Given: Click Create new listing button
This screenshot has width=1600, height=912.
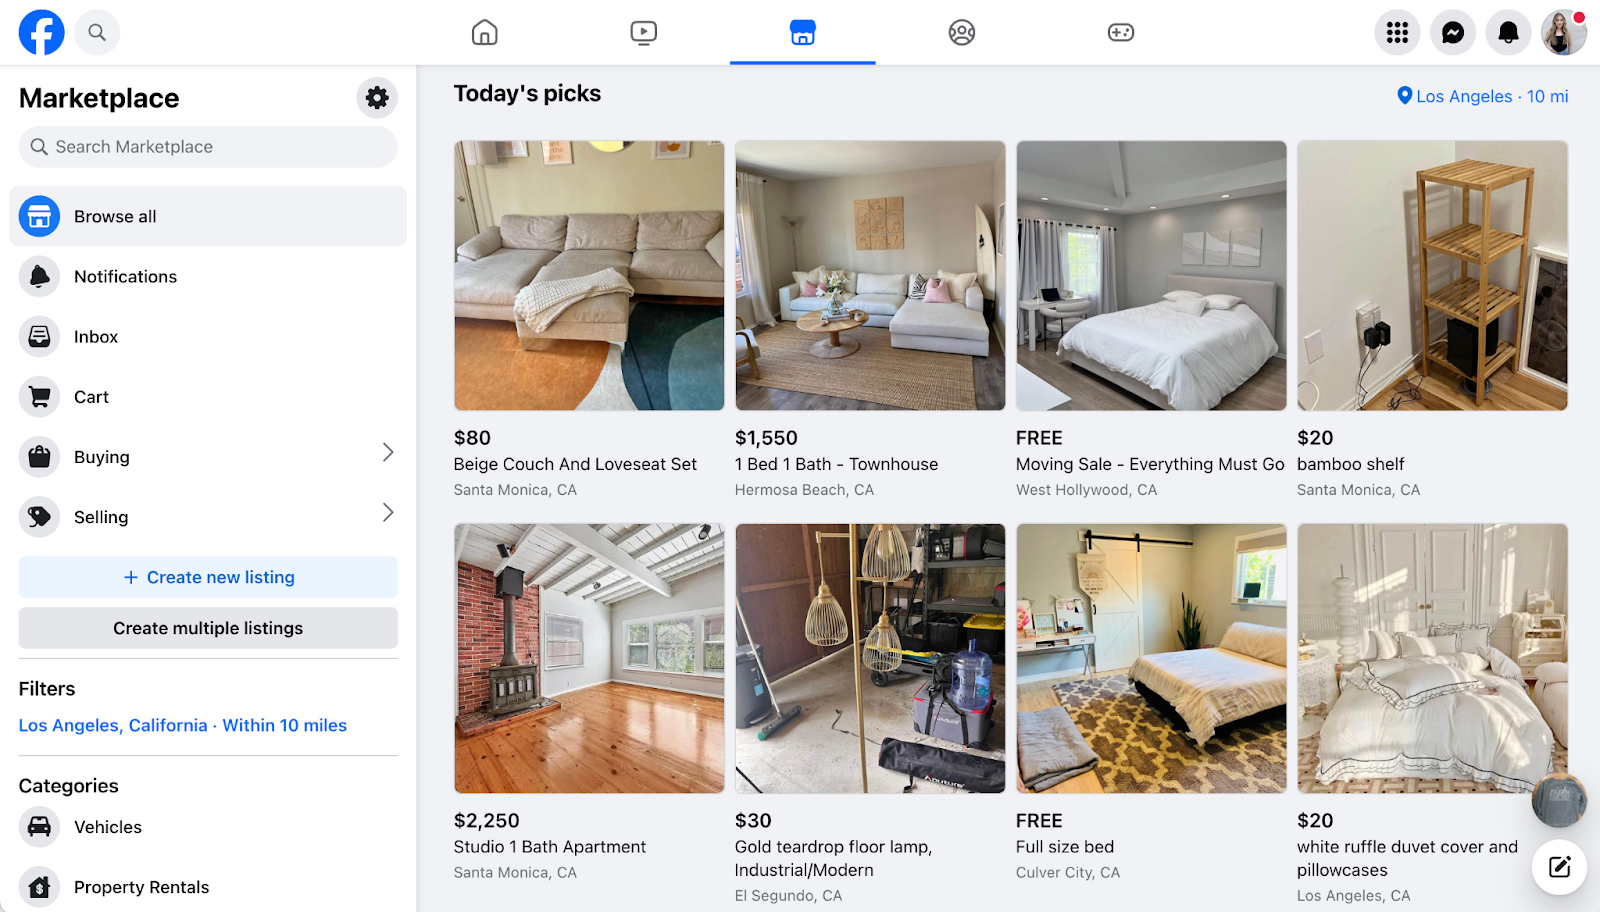Looking at the screenshot, I should point(208,577).
